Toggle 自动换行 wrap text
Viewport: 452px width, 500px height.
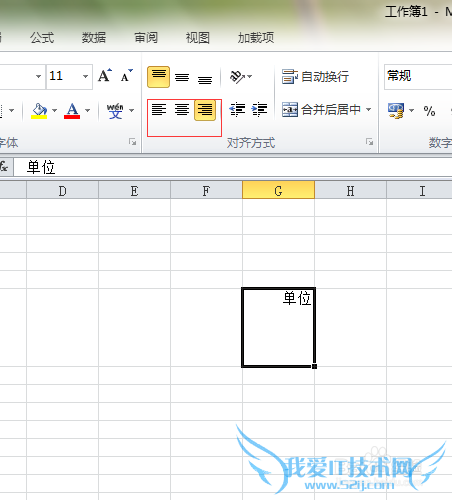[315, 77]
